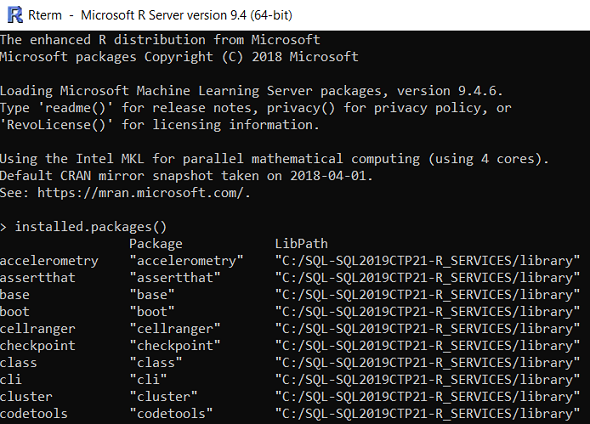Click the installed.packages() command line
This screenshot has height=424, width=590.
(90, 227)
